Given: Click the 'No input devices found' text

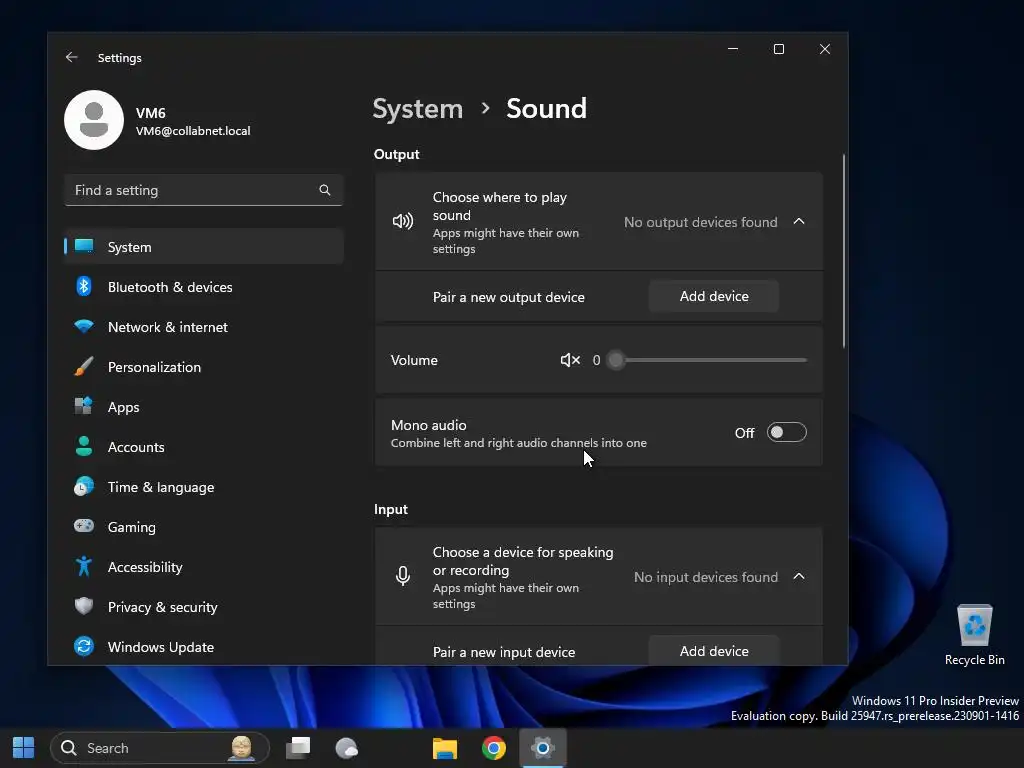Looking at the screenshot, I should click(x=705, y=577).
